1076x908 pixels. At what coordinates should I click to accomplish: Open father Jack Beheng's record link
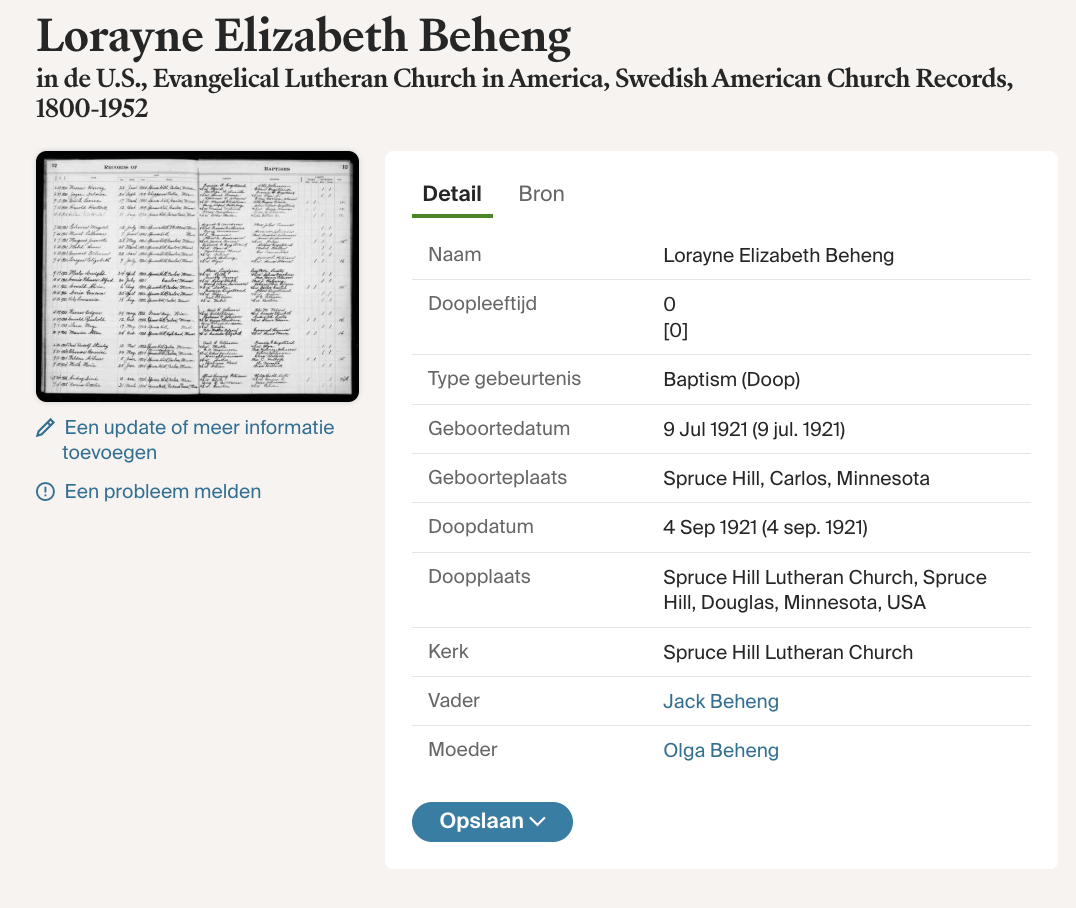[x=720, y=701]
